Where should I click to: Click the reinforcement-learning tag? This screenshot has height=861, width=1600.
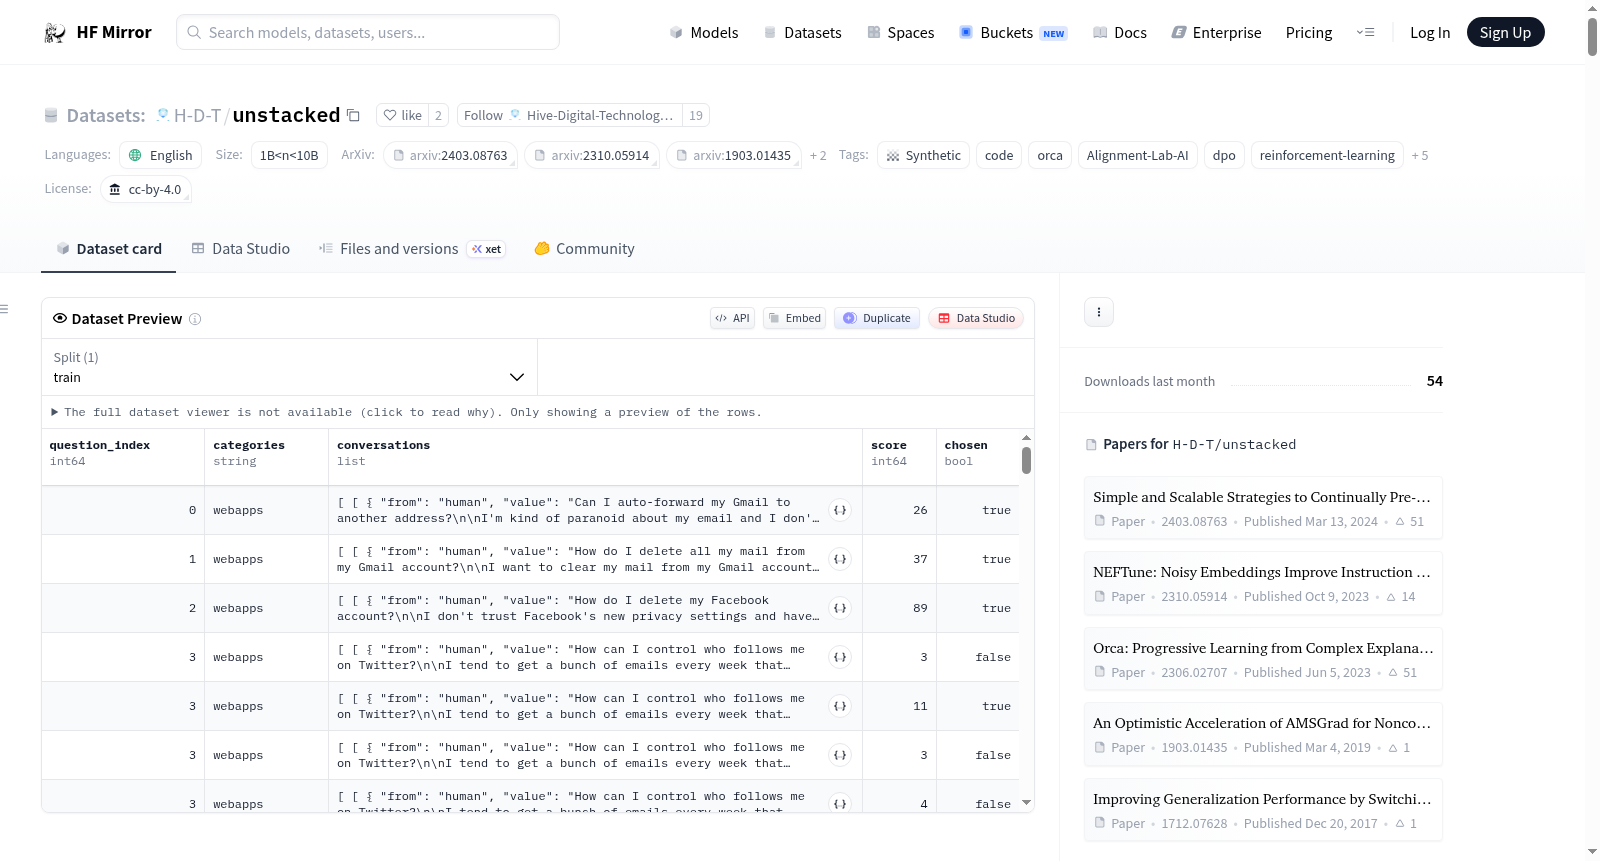click(1327, 155)
